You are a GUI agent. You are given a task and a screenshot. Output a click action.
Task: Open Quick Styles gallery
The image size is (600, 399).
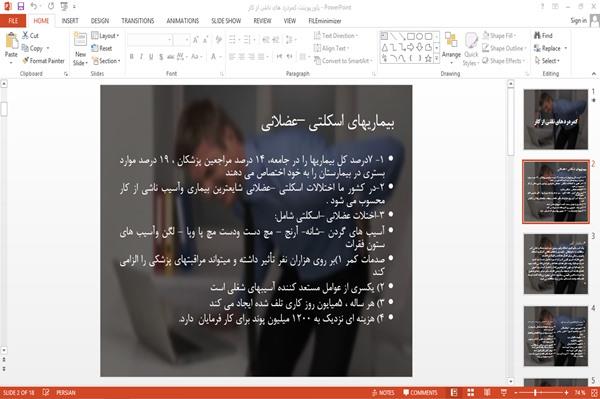pos(471,49)
